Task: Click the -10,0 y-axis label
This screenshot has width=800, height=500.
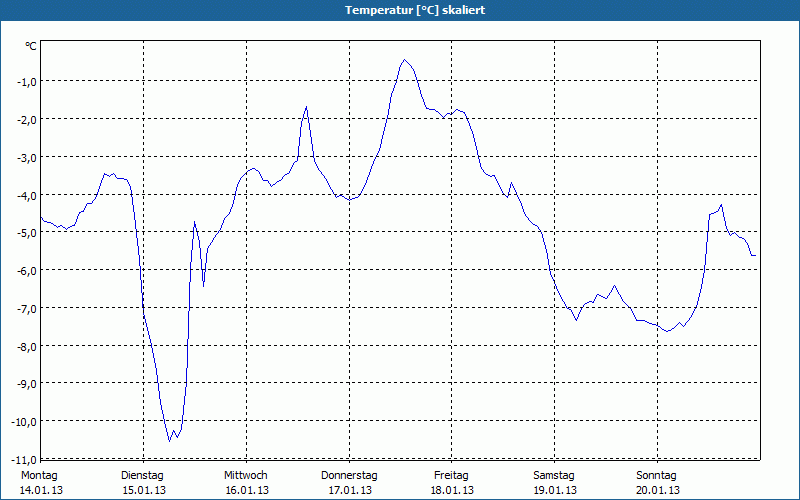Action: click(23, 421)
